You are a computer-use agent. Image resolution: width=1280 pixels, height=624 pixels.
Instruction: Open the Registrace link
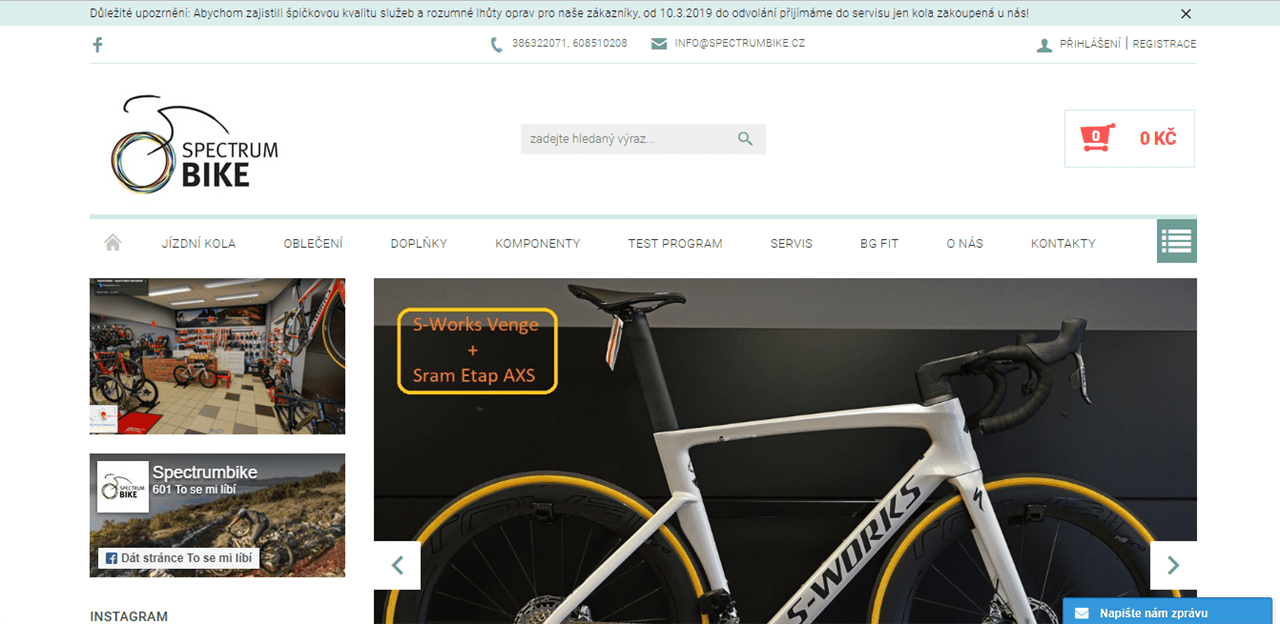point(1164,44)
